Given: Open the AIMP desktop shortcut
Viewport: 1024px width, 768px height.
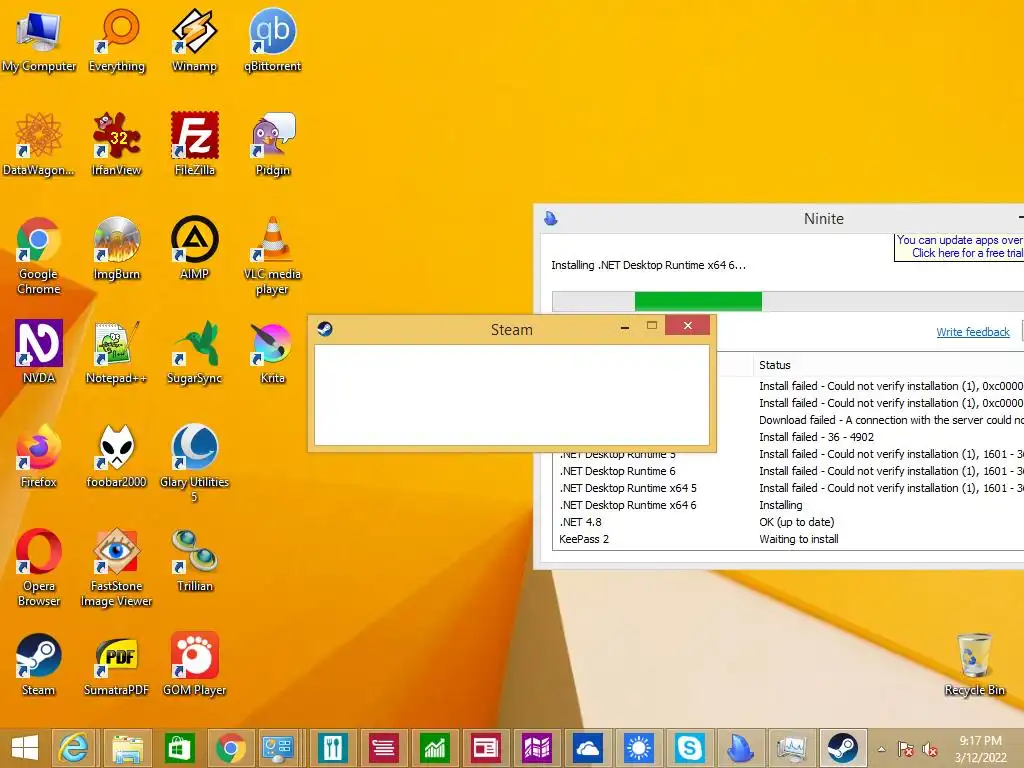Looking at the screenshot, I should pos(194,248).
